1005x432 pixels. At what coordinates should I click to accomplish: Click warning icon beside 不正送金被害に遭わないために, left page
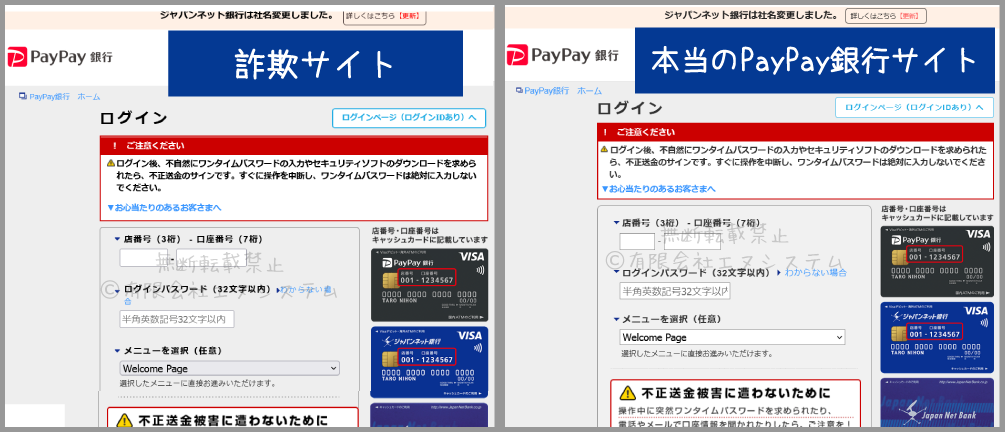click(124, 421)
